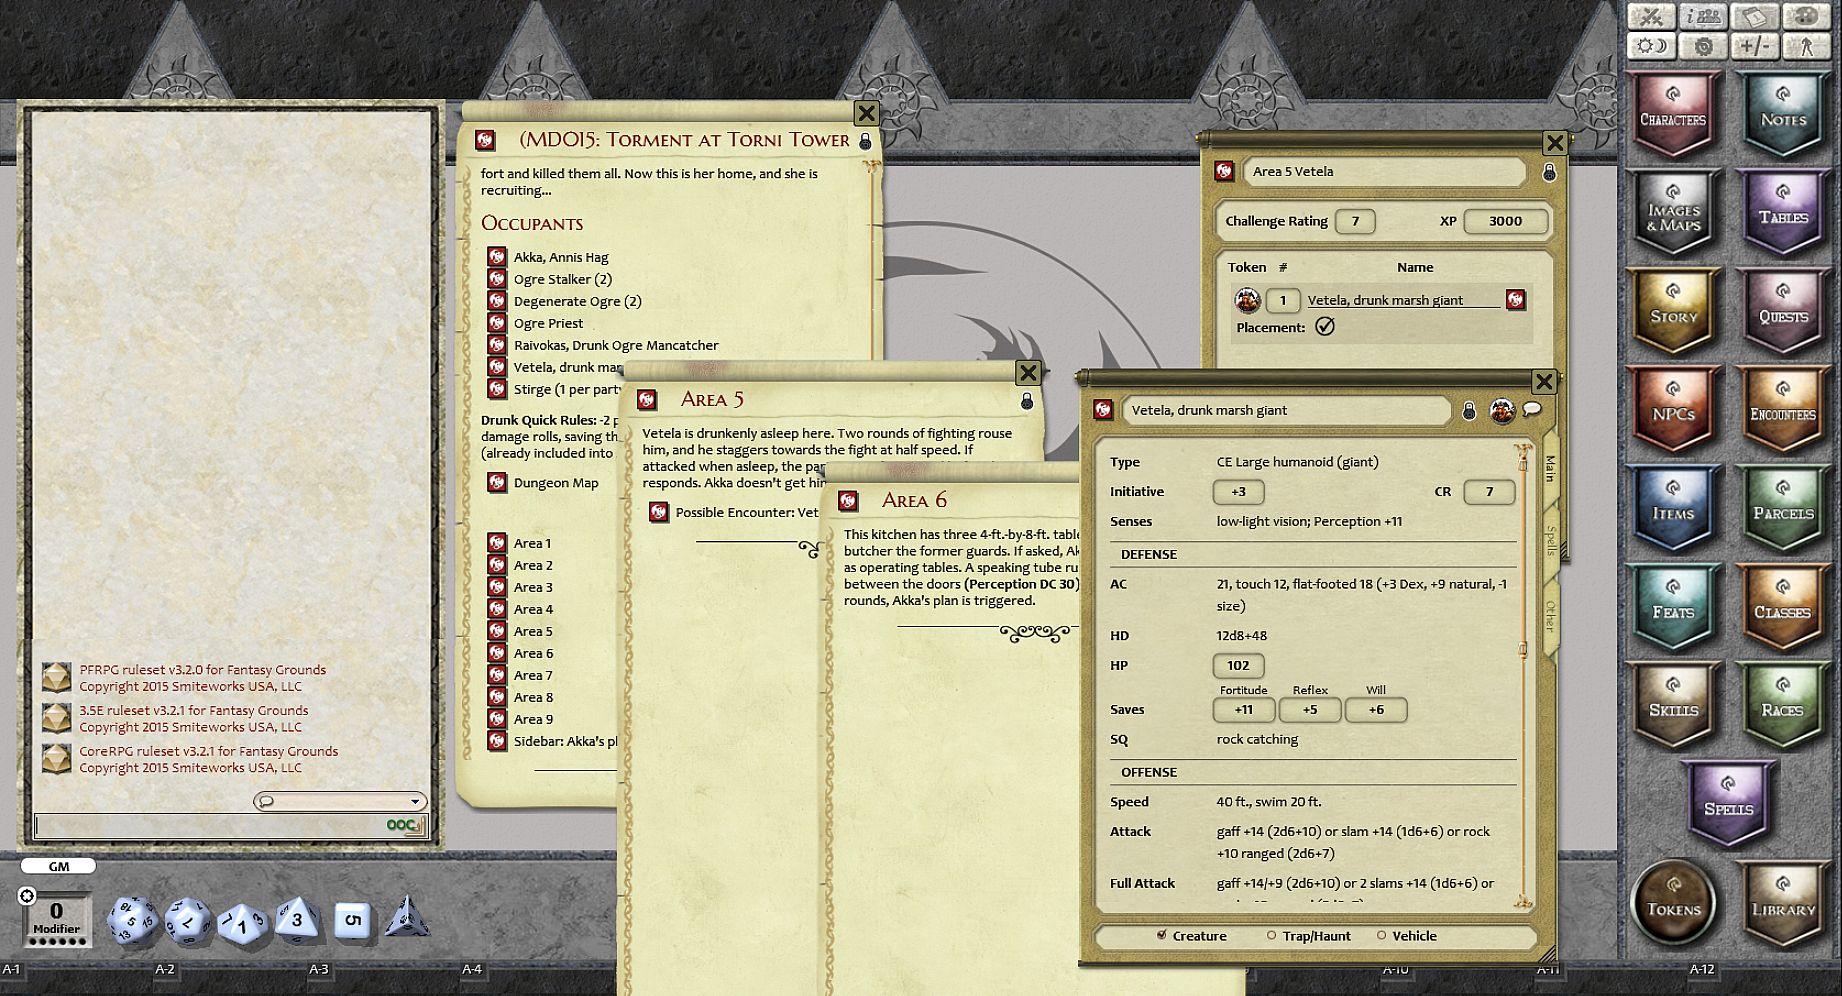1842x996 pixels.
Task: Toggle the Placement checkmark in encounter
Action: (1325, 327)
